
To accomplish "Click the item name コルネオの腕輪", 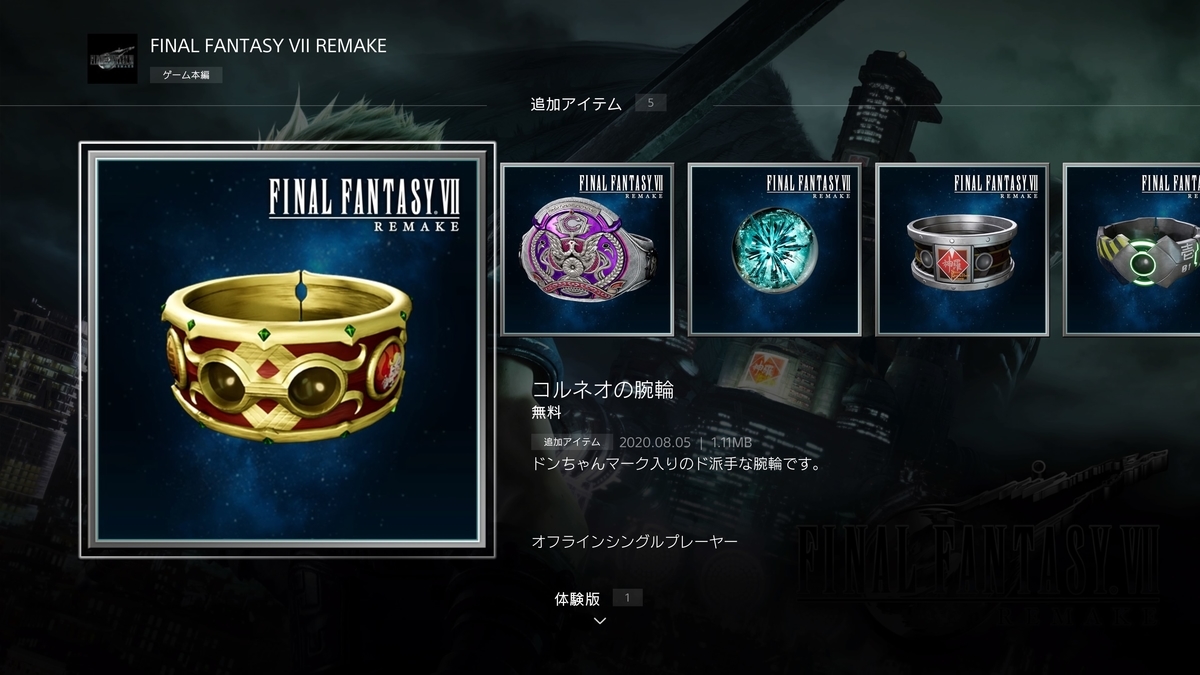I will click(603, 390).
